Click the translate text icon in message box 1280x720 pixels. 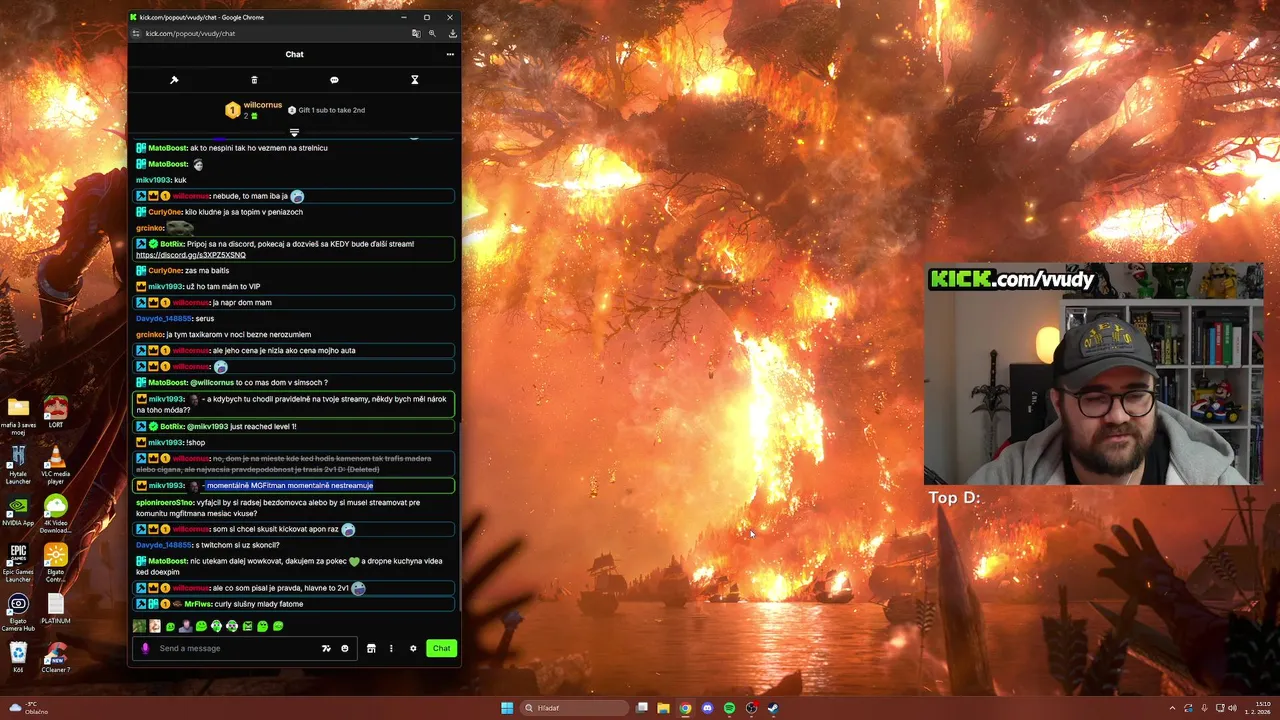(326, 648)
